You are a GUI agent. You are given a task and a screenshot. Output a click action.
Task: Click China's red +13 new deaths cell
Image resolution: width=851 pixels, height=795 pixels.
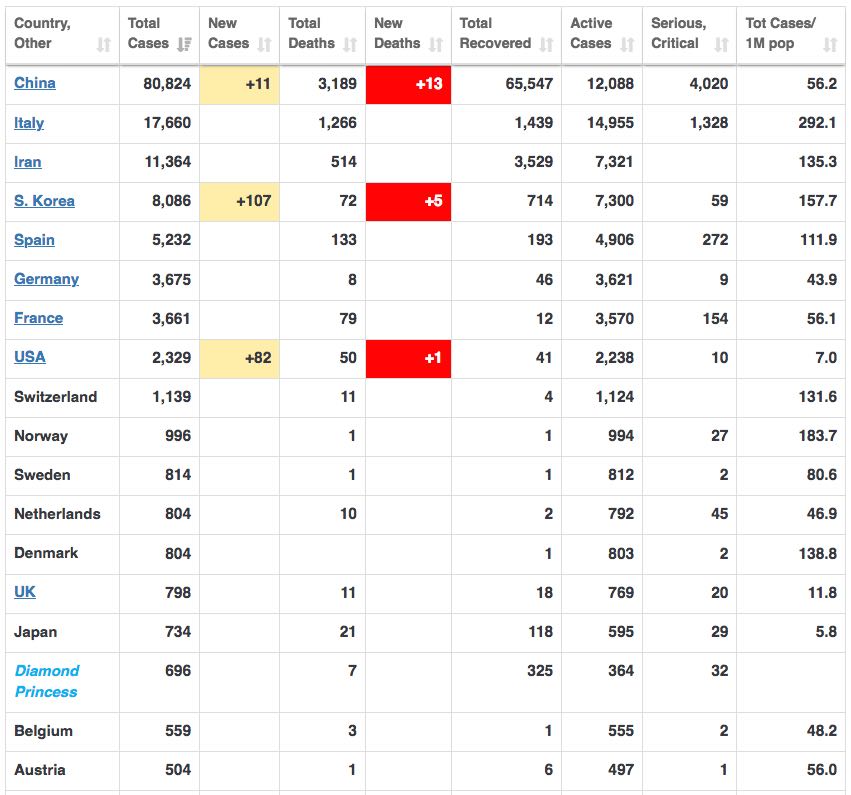click(x=408, y=84)
